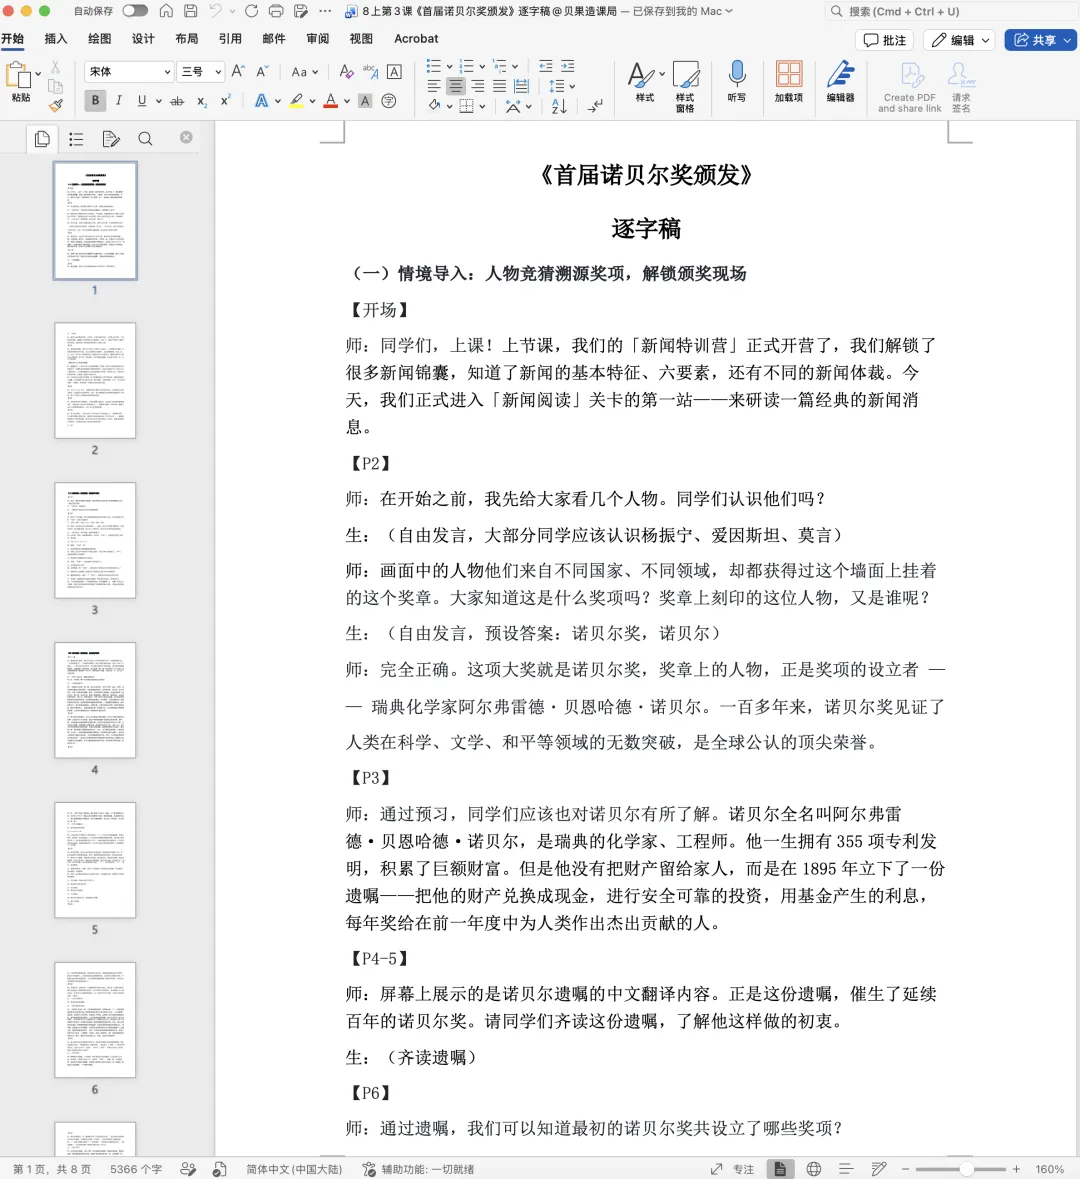Toggle strikethrough formatting
Viewport: 1080px width, 1179px height.
tap(177, 101)
